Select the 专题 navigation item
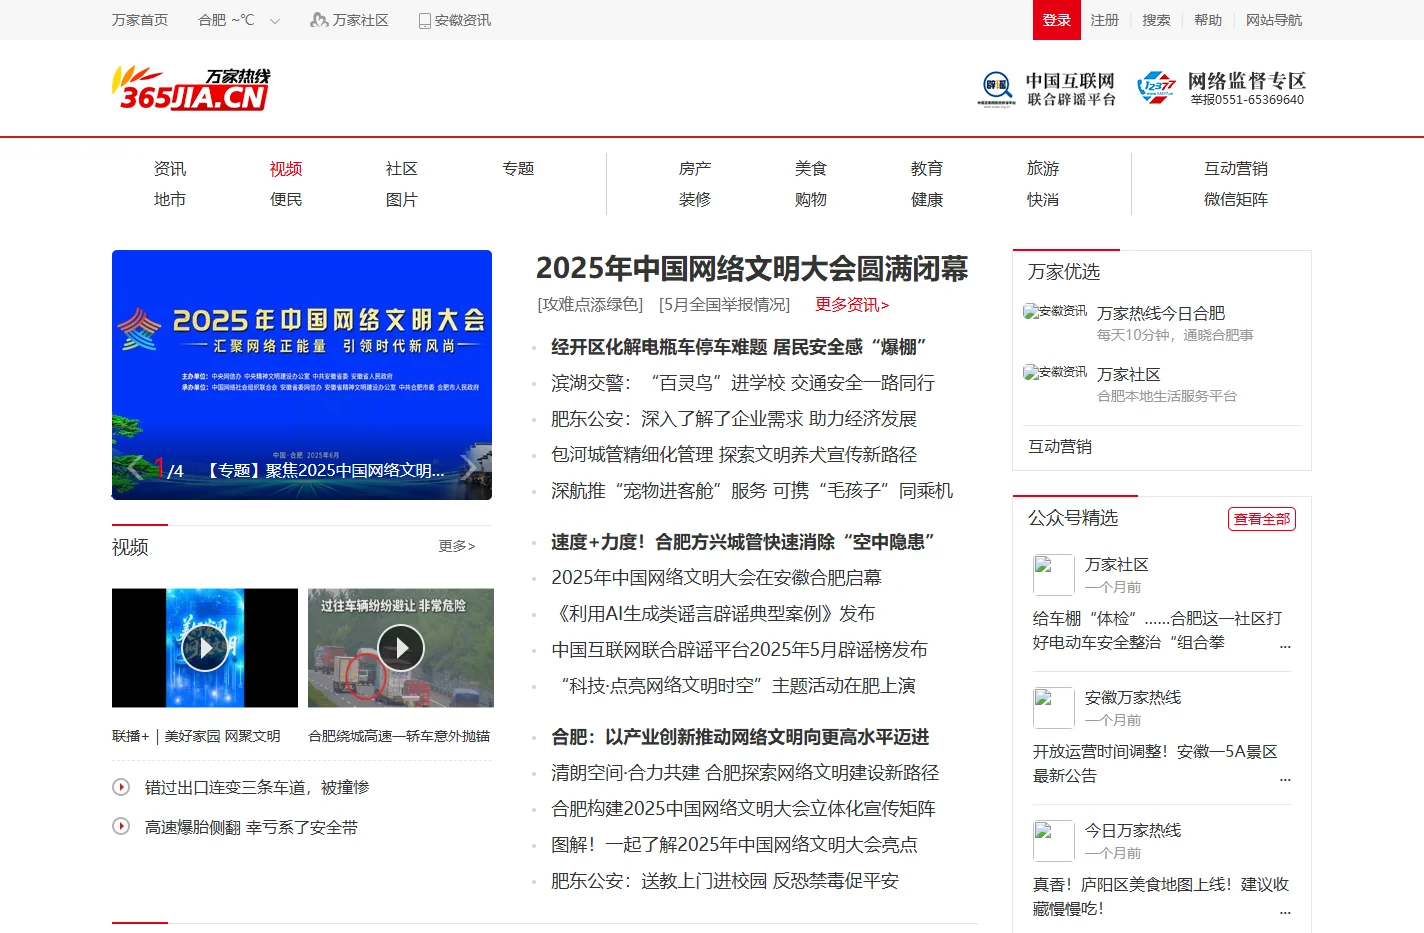Viewport: 1424px width, 933px height. tap(518, 169)
